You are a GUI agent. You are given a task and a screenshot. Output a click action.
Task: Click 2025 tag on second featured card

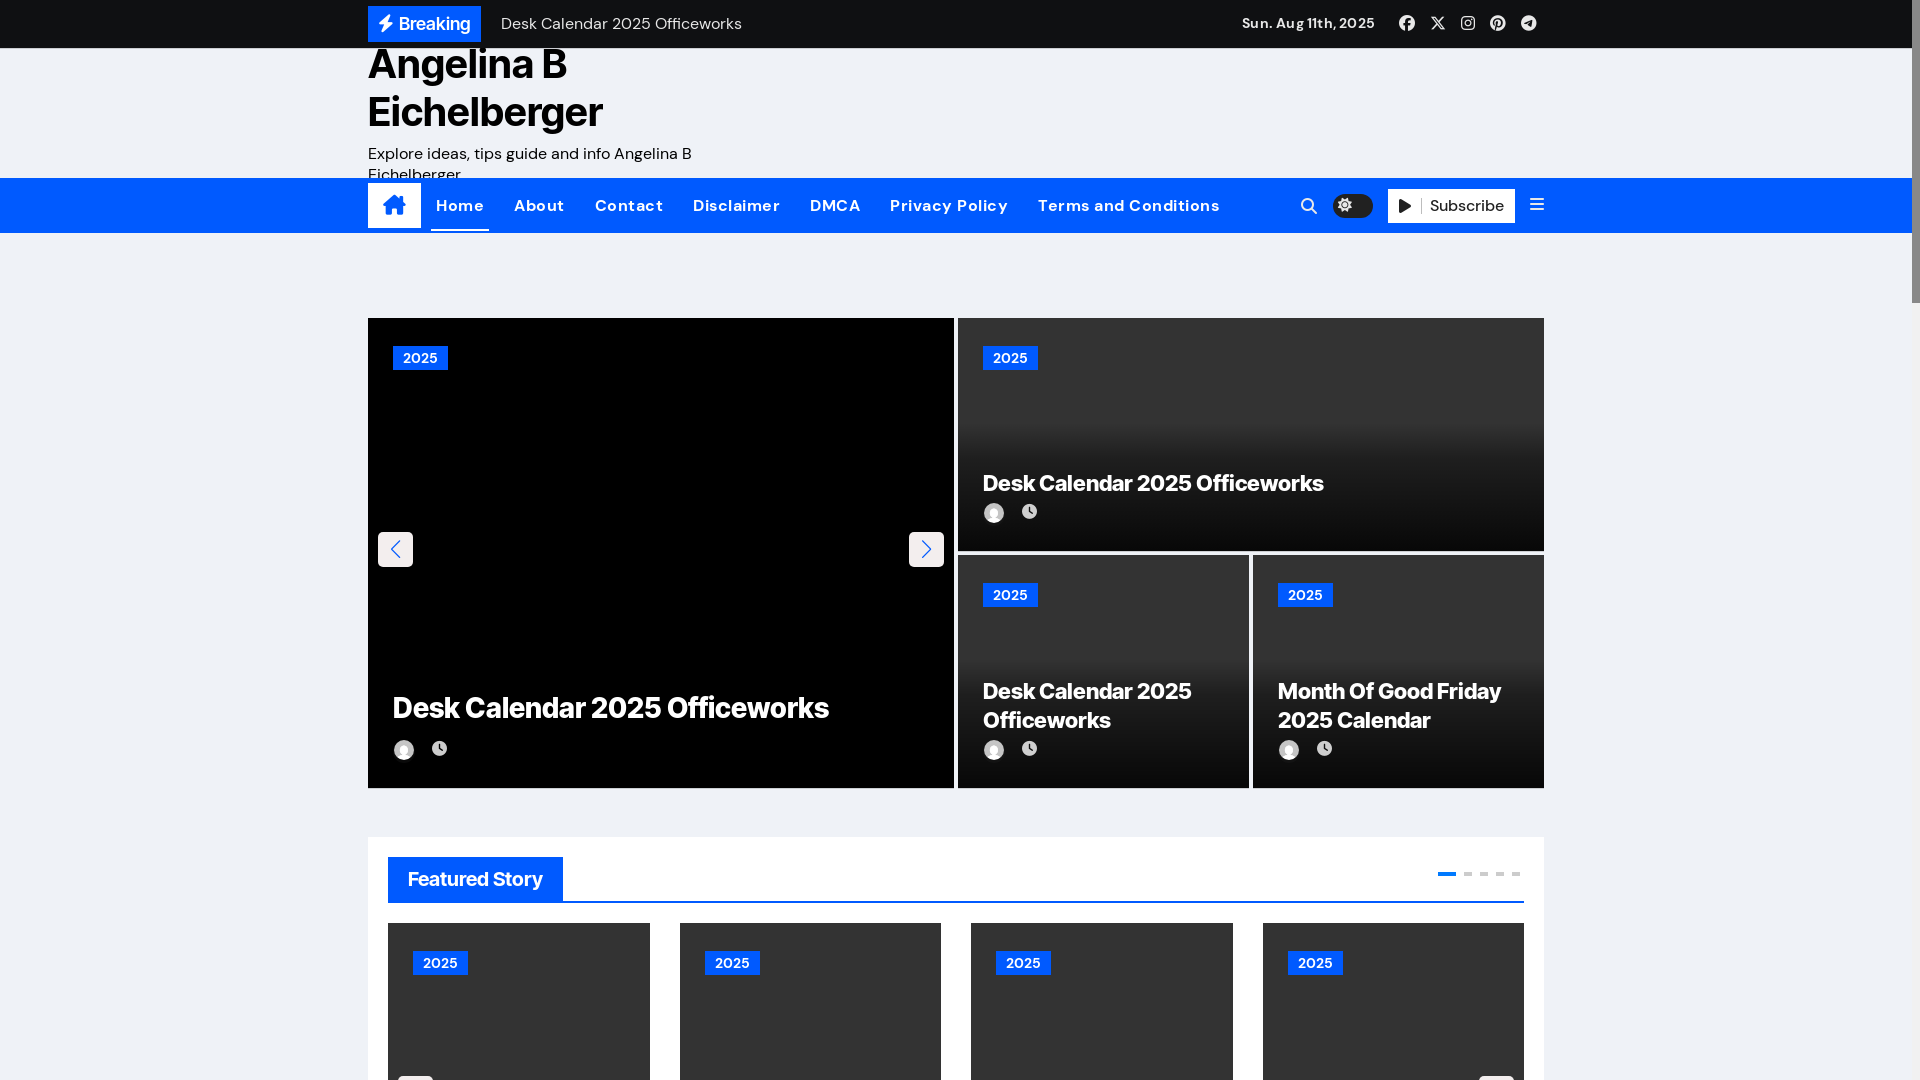pos(732,963)
